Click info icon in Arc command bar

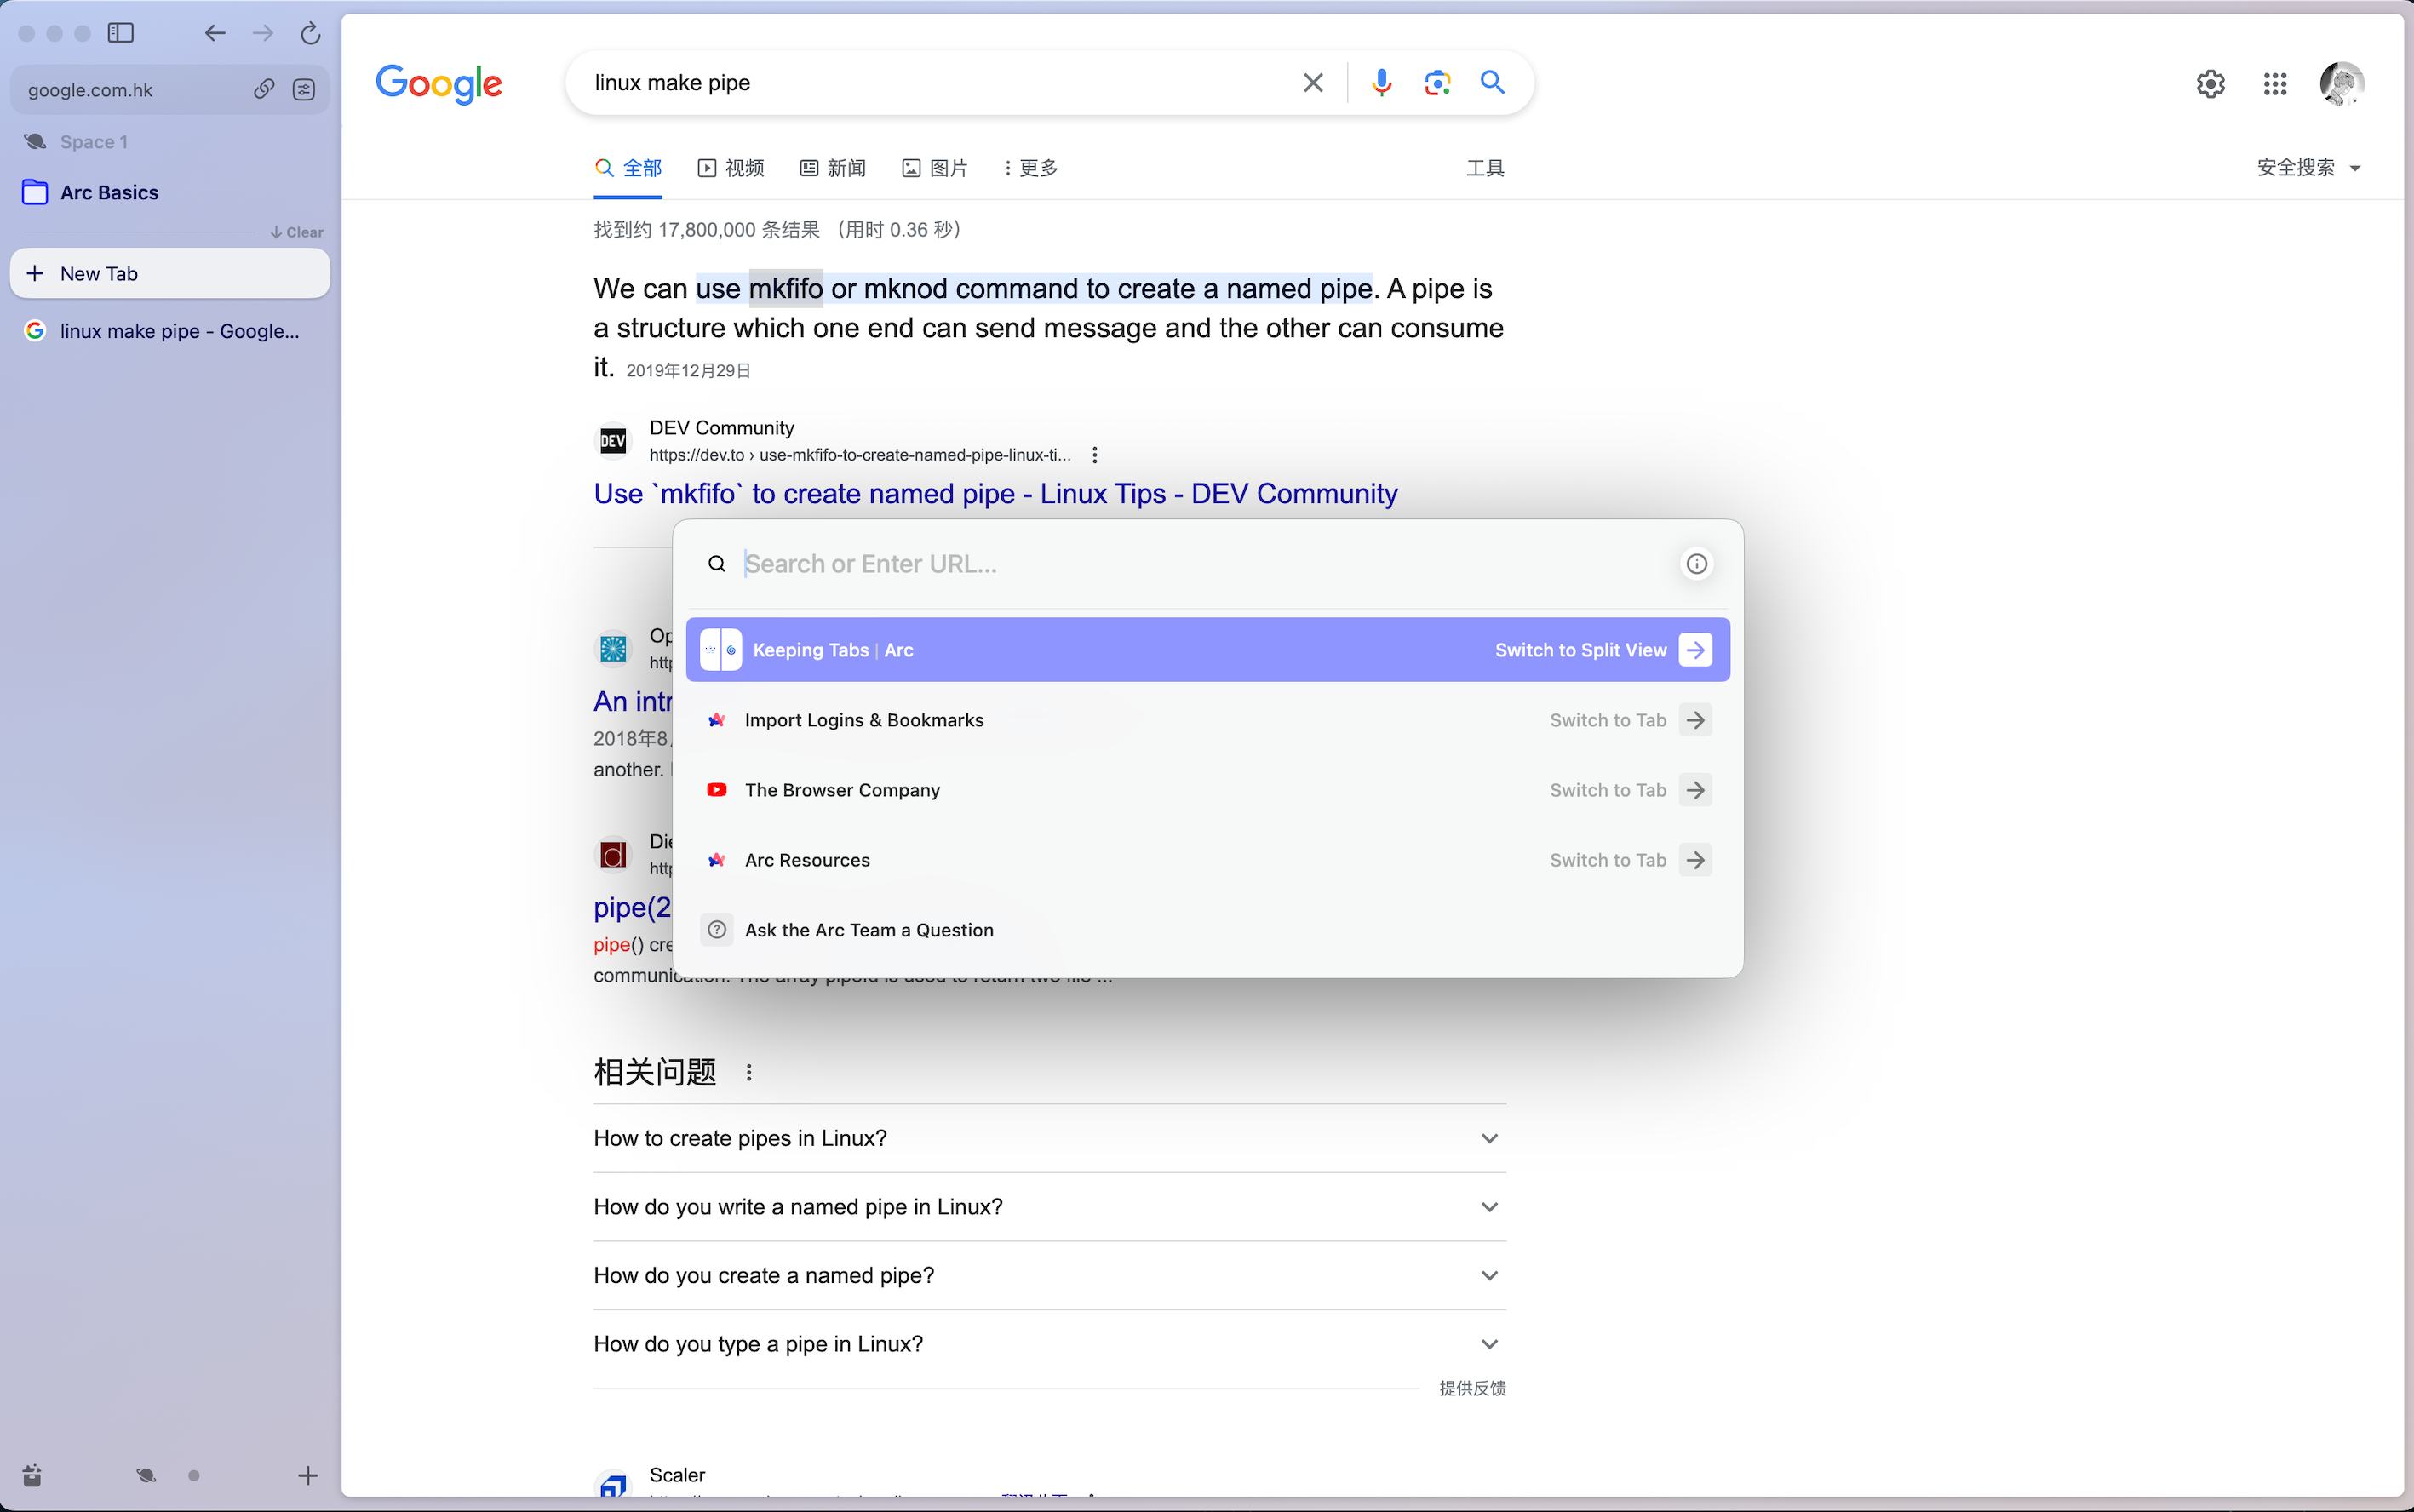(1696, 564)
